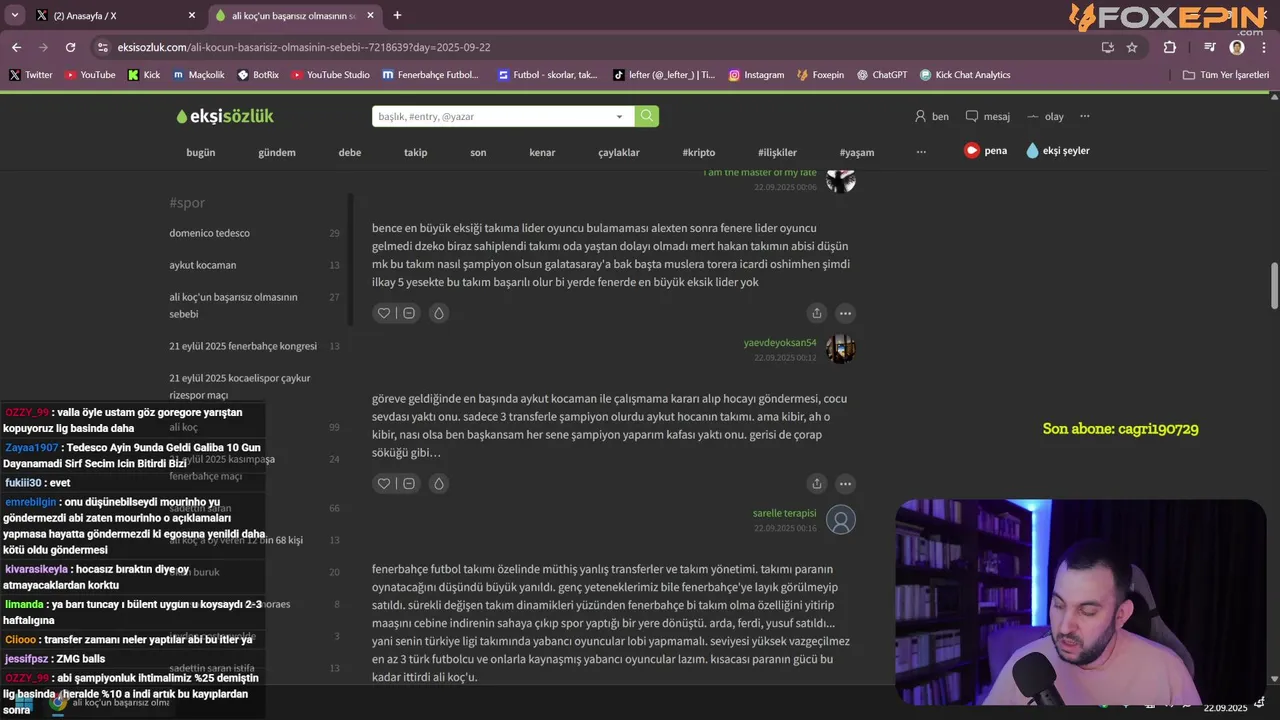
Task: Open the #yaşam channel
Action: point(857,152)
